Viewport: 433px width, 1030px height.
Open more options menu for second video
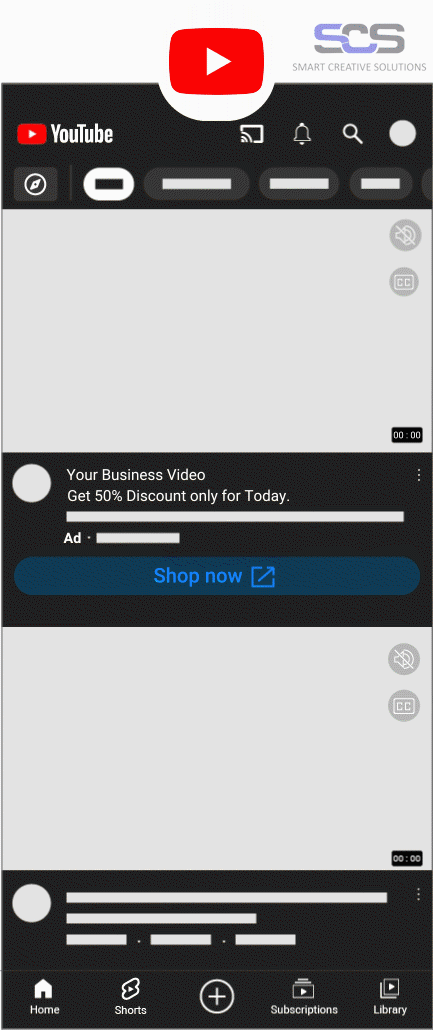pos(419,894)
